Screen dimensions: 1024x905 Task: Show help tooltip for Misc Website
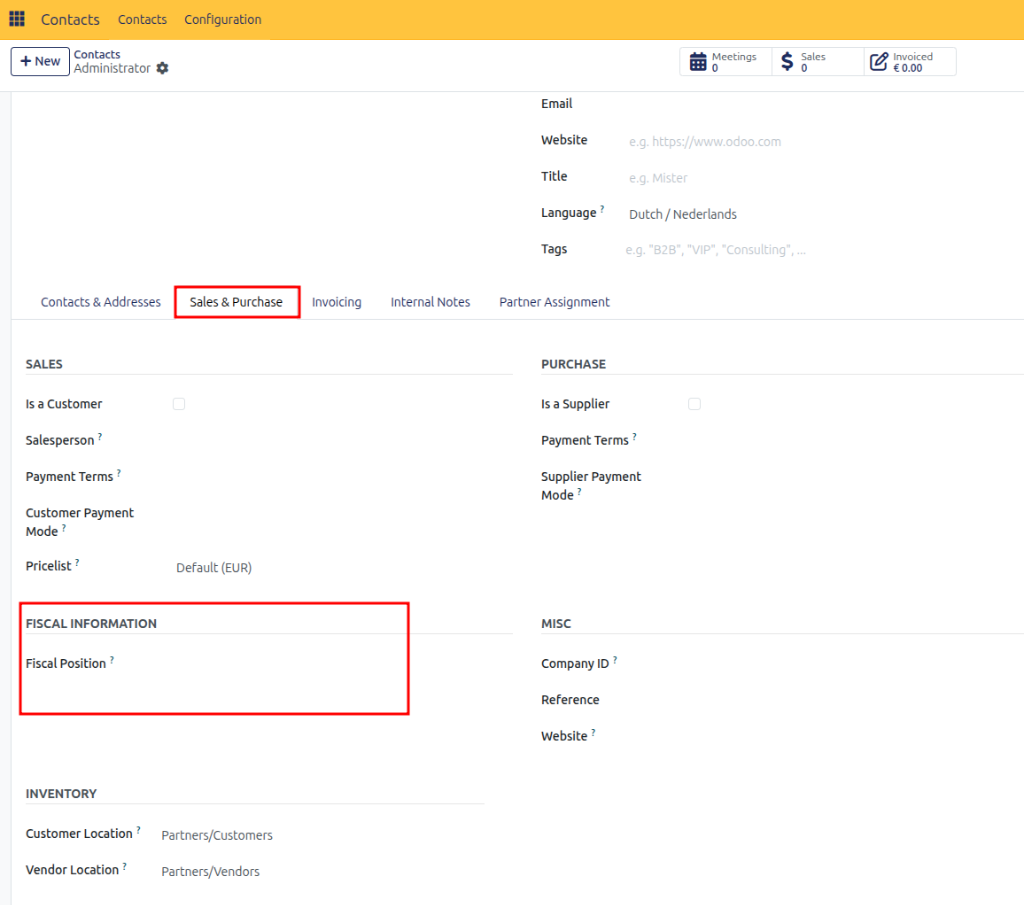pos(593,732)
